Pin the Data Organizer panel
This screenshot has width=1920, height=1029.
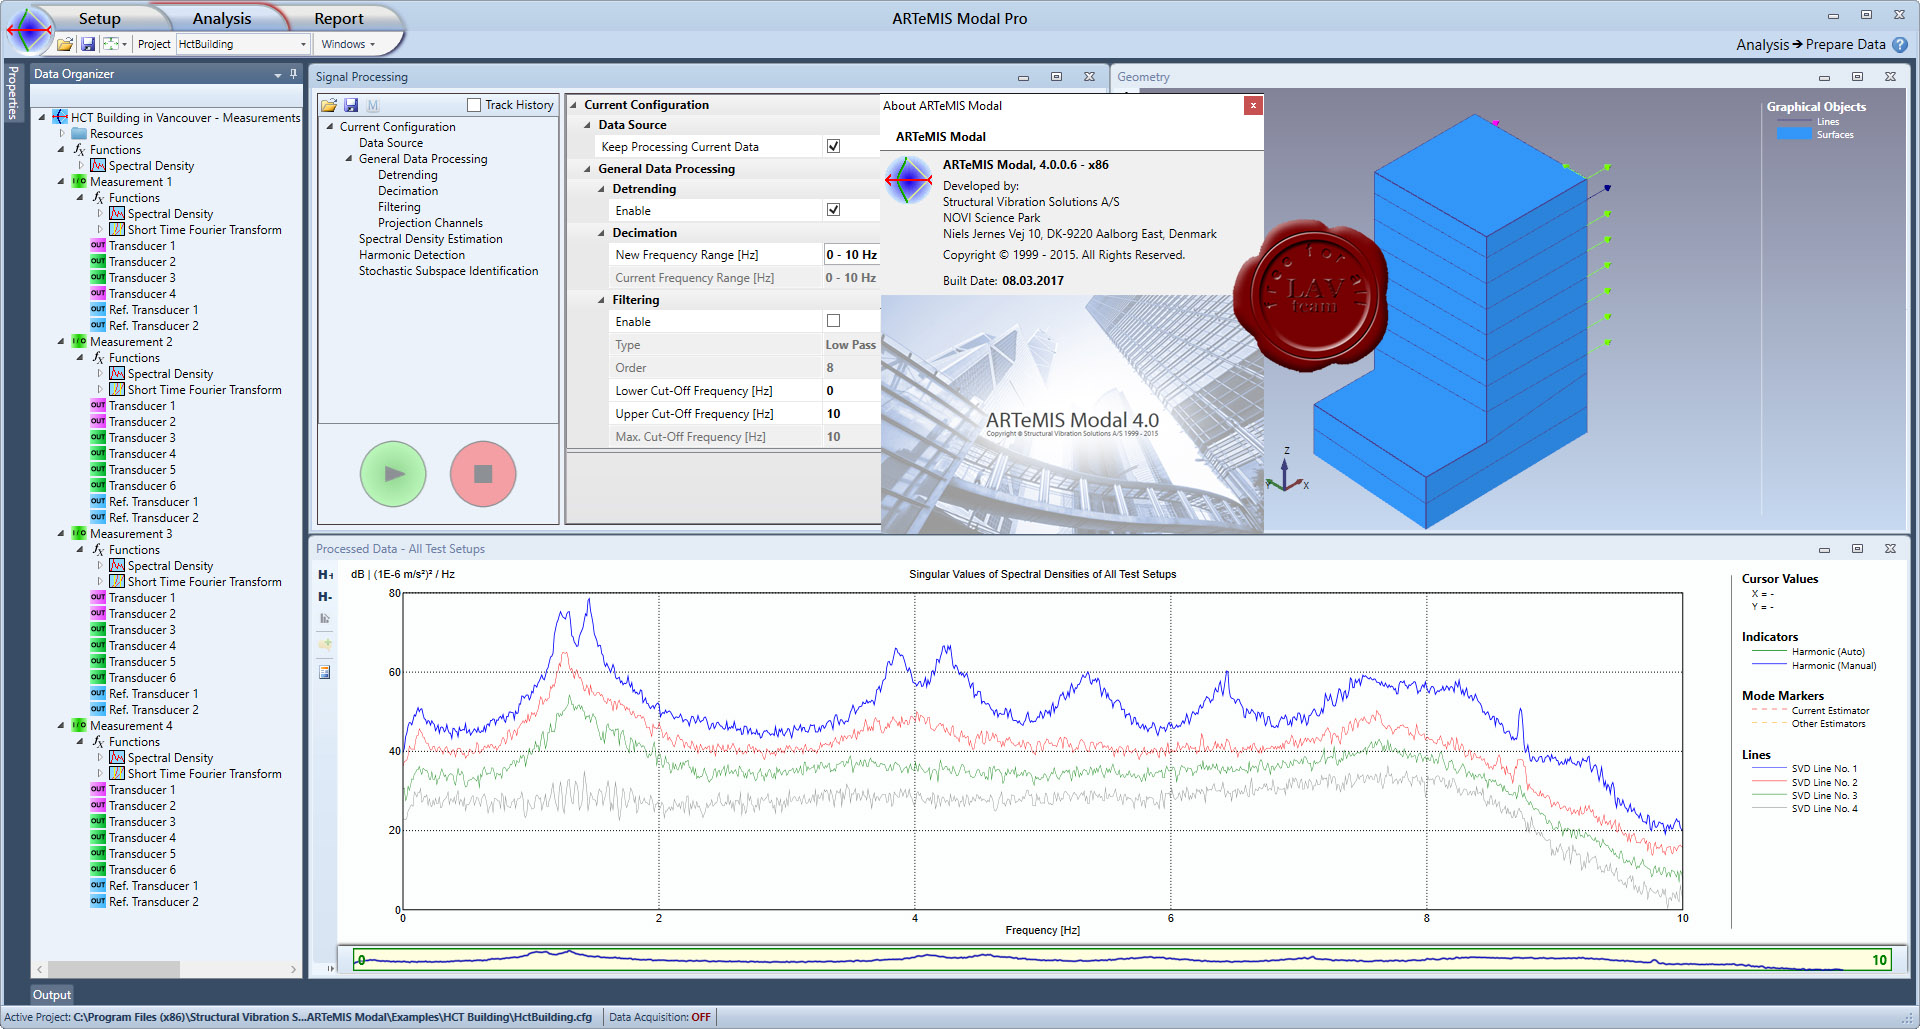[293, 74]
